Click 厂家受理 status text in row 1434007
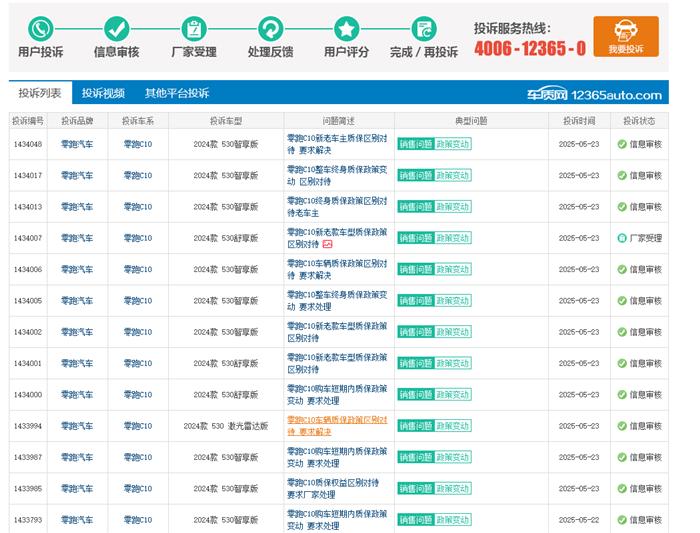This screenshot has width=700, height=533. (x=646, y=238)
